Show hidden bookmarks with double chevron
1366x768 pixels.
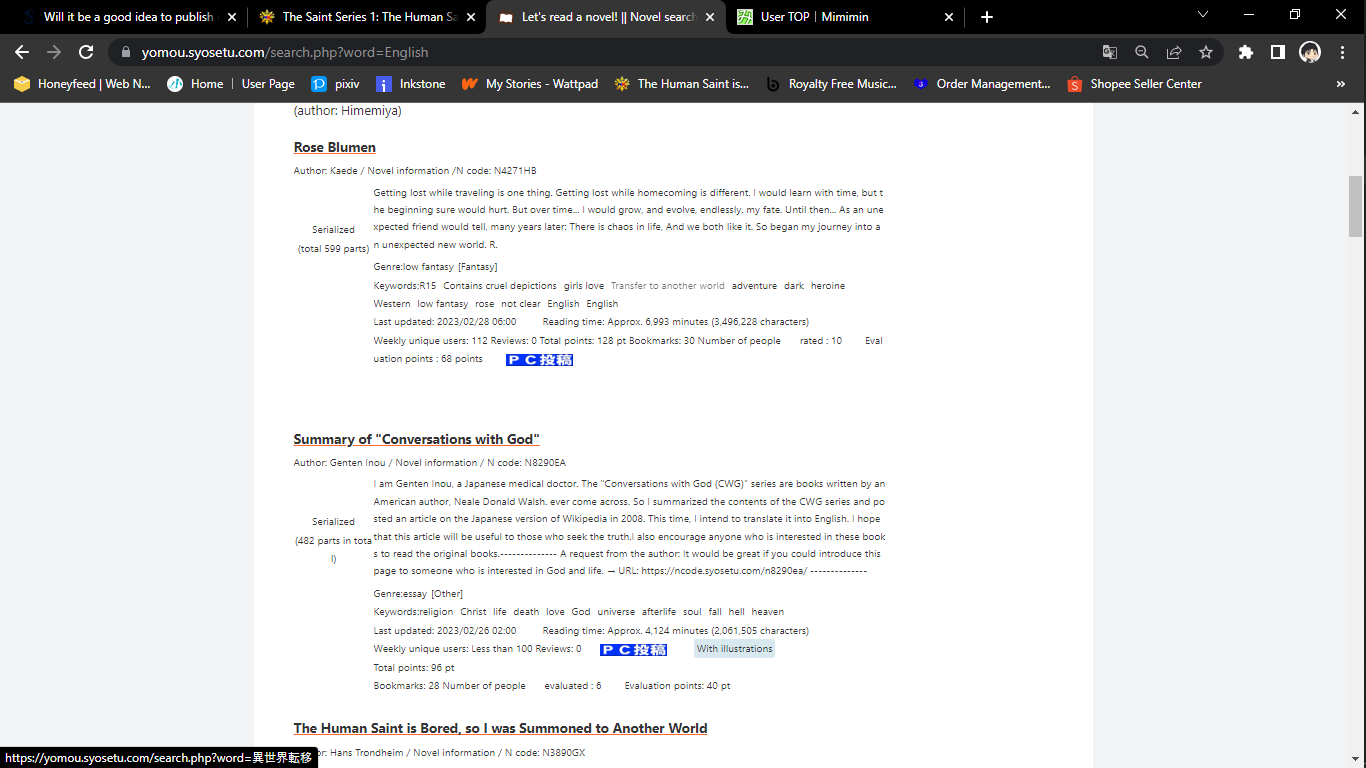(x=1341, y=84)
